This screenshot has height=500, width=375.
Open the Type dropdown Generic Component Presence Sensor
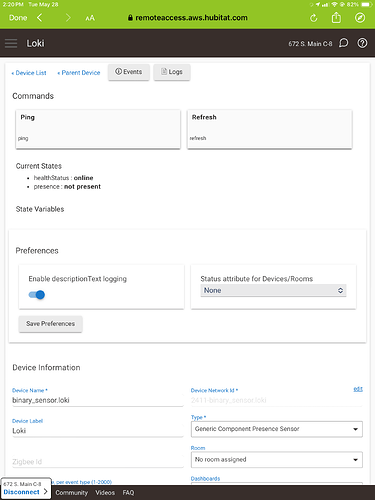tap(277, 429)
